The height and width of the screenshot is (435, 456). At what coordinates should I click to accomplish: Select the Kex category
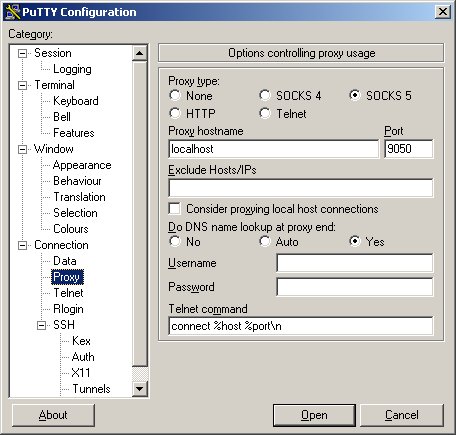(x=81, y=341)
